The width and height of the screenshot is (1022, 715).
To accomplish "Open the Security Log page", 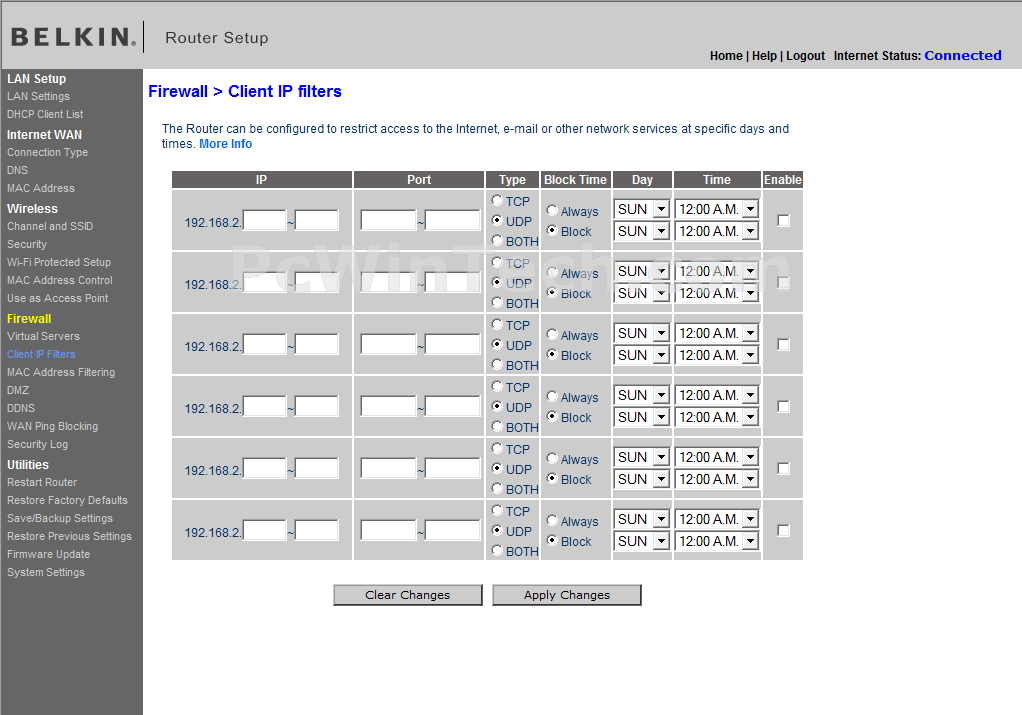I will pos(37,444).
